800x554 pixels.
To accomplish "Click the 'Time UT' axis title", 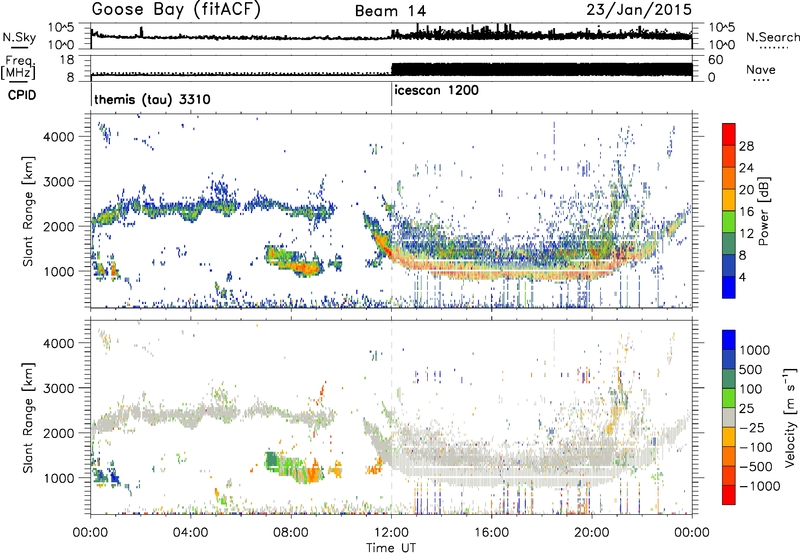I will click(391, 548).
